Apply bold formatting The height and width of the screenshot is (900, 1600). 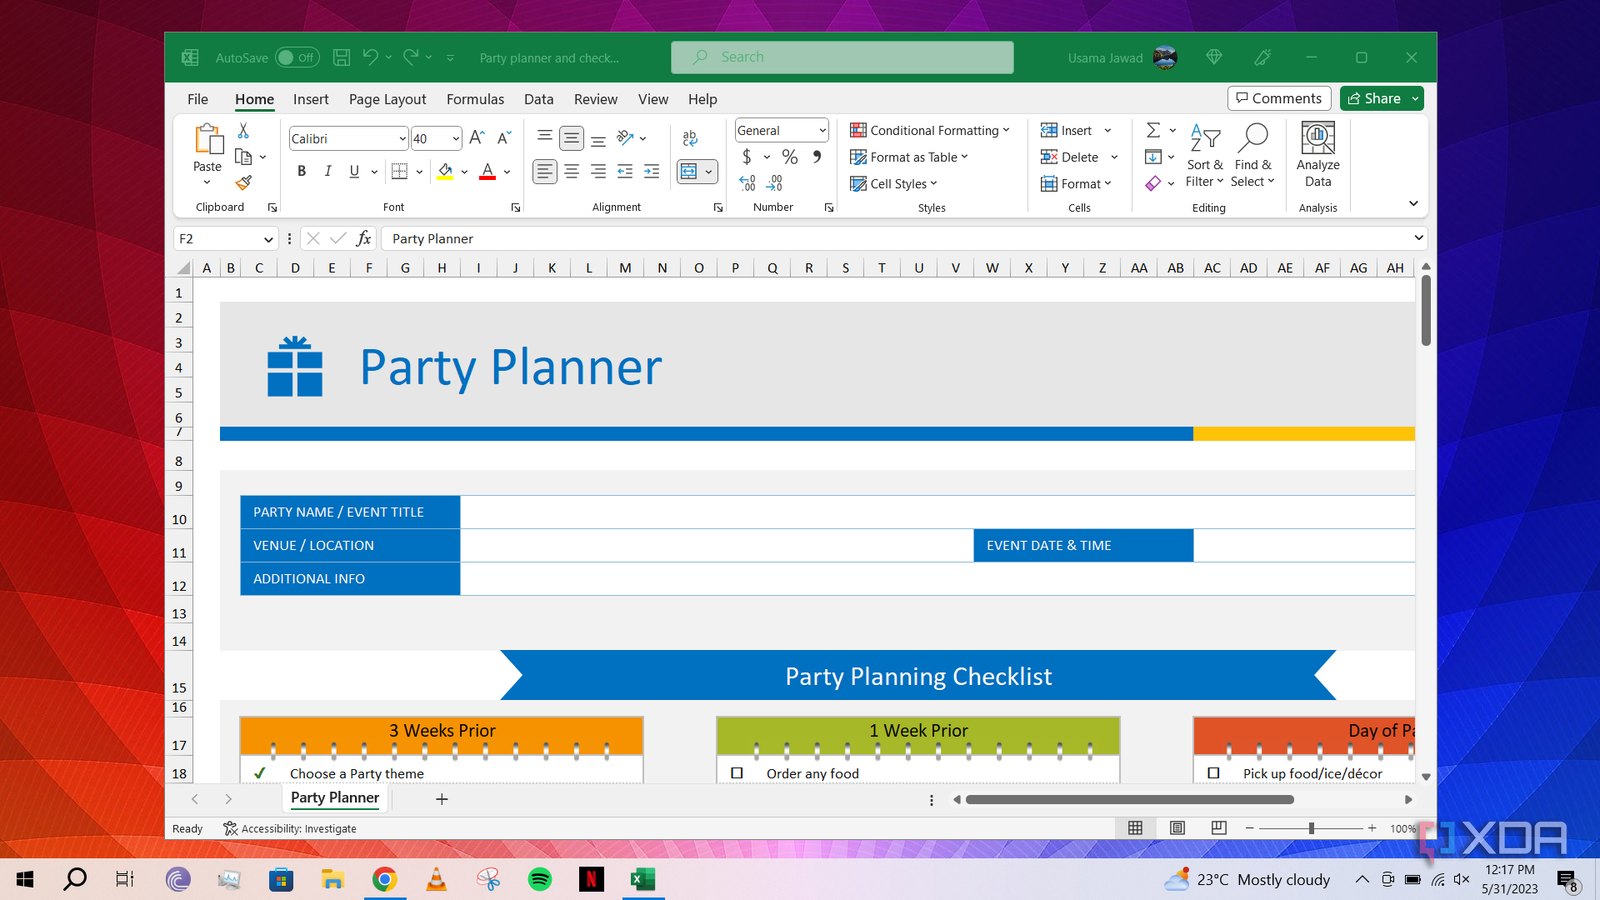click(301, 171)
